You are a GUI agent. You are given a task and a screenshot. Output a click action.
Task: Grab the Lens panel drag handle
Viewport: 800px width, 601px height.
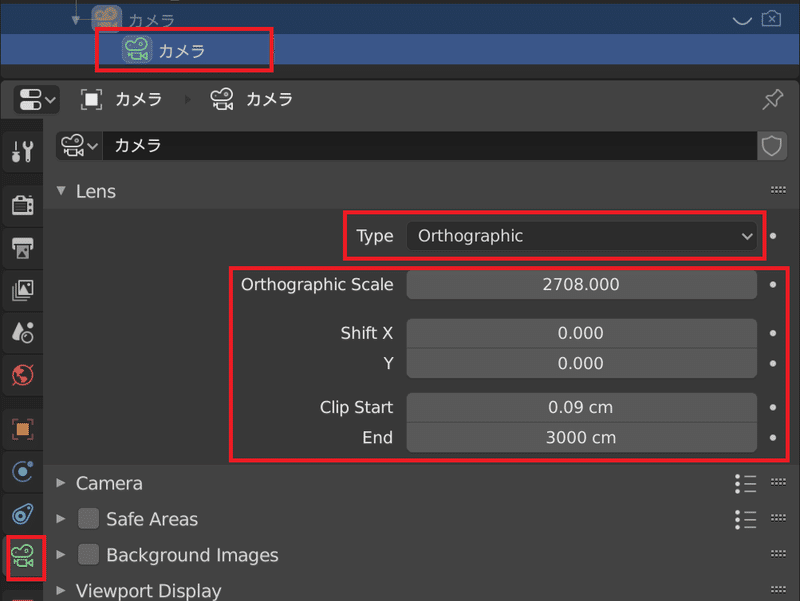click(778, 190)
